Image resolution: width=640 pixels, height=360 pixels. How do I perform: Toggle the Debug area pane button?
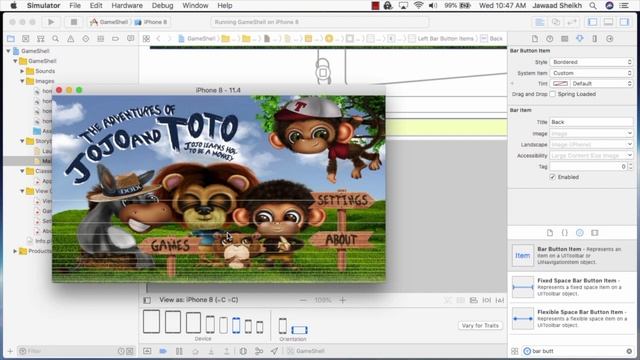click(608, 22)
